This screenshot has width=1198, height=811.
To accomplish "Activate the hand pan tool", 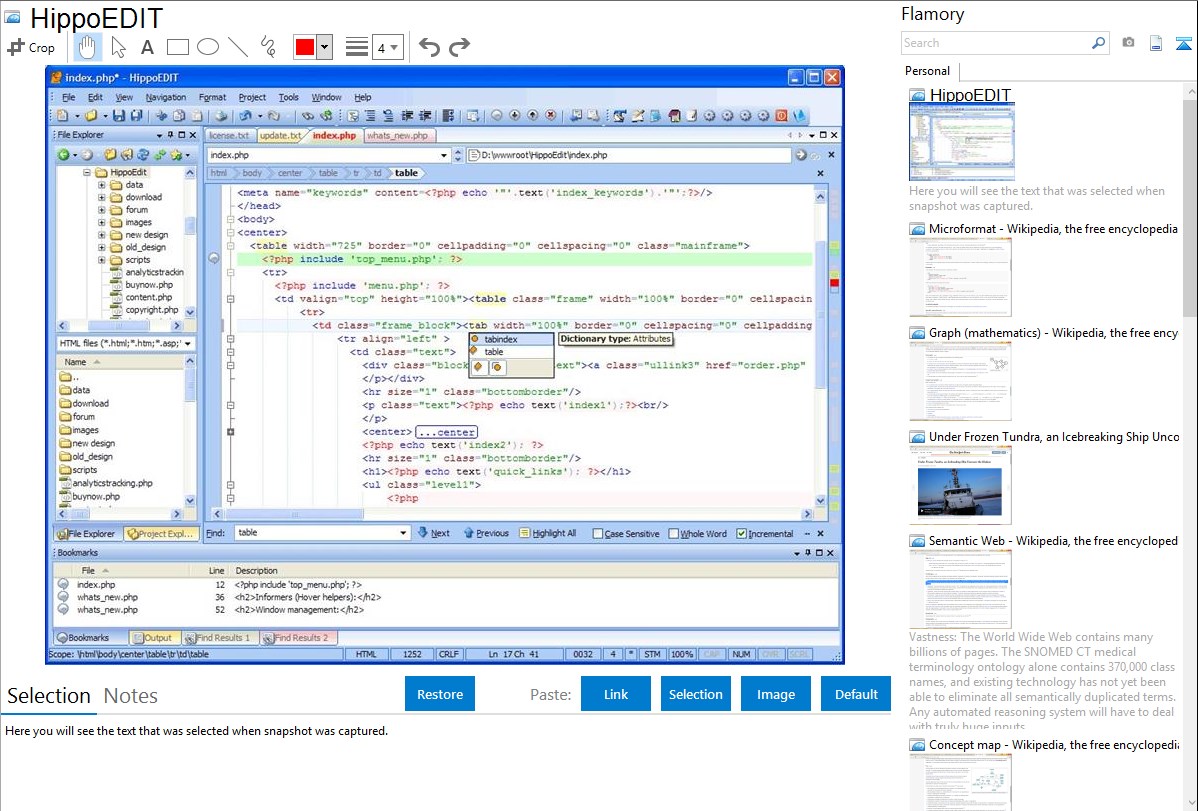I will [87, 46].
